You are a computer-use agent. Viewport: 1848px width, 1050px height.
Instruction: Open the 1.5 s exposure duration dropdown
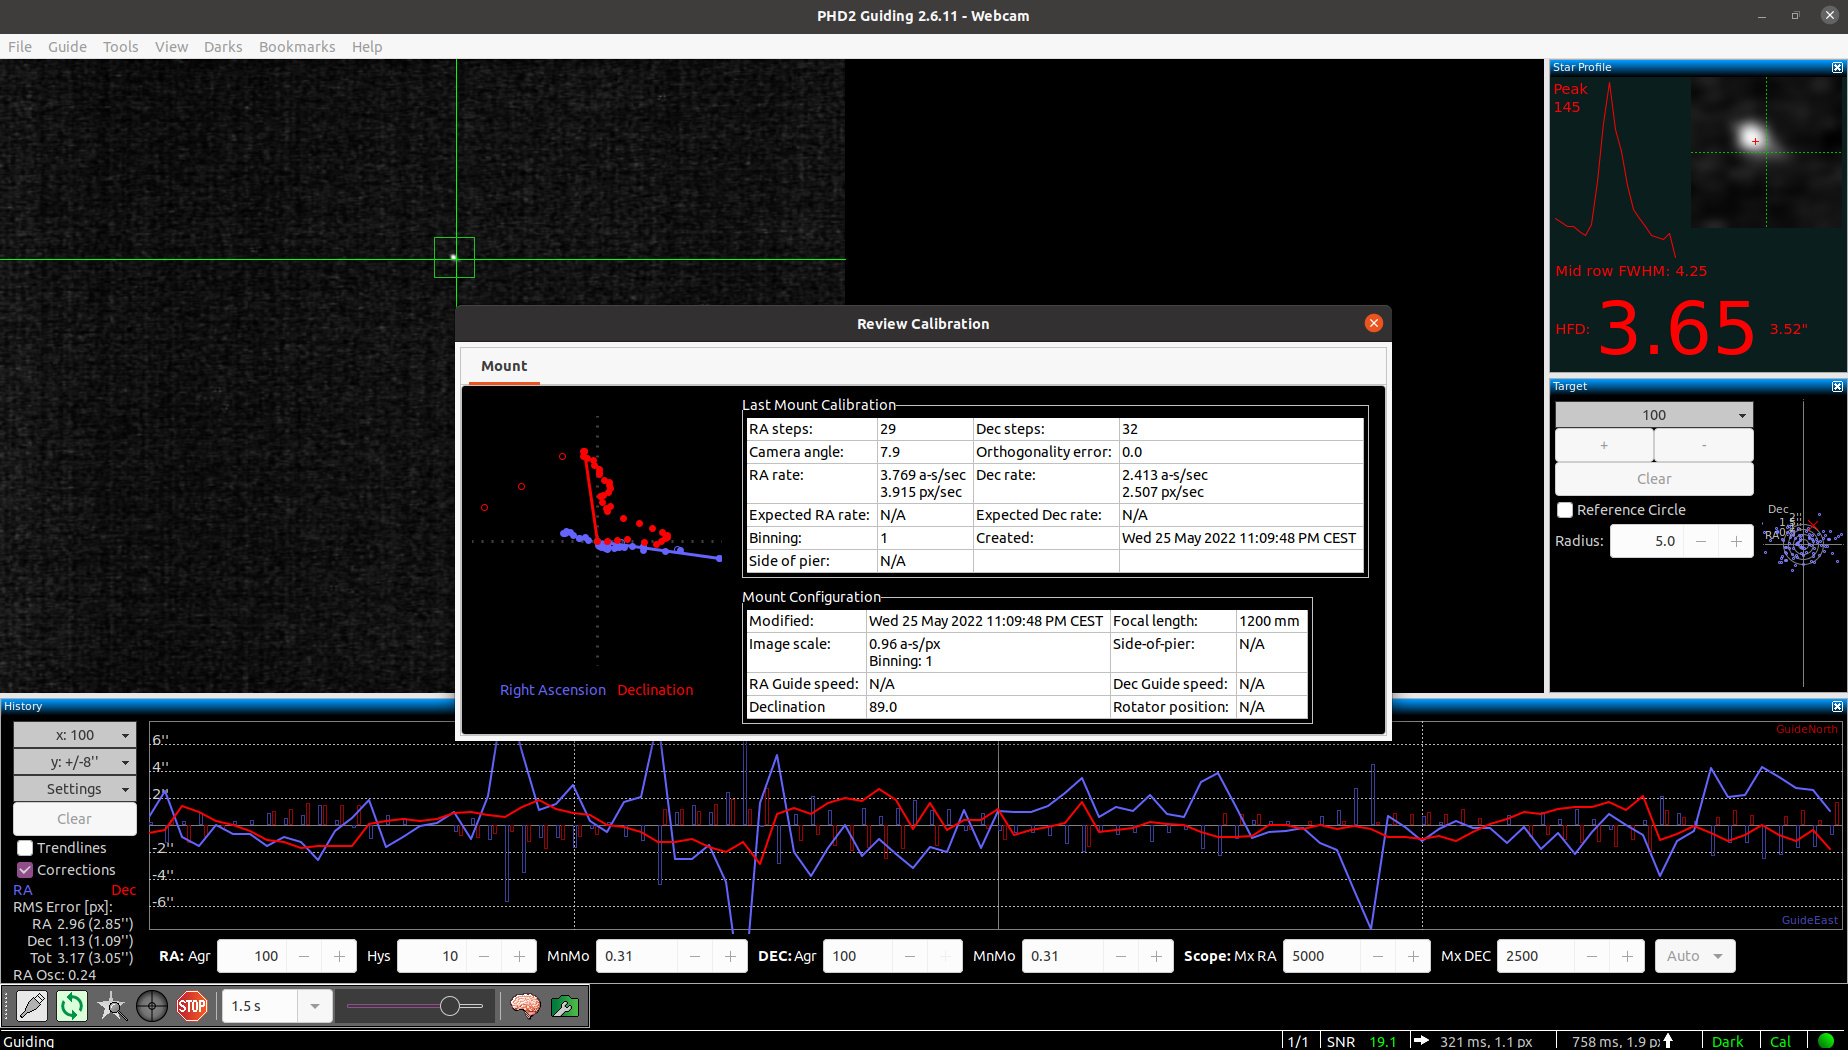coord(315,1006)
